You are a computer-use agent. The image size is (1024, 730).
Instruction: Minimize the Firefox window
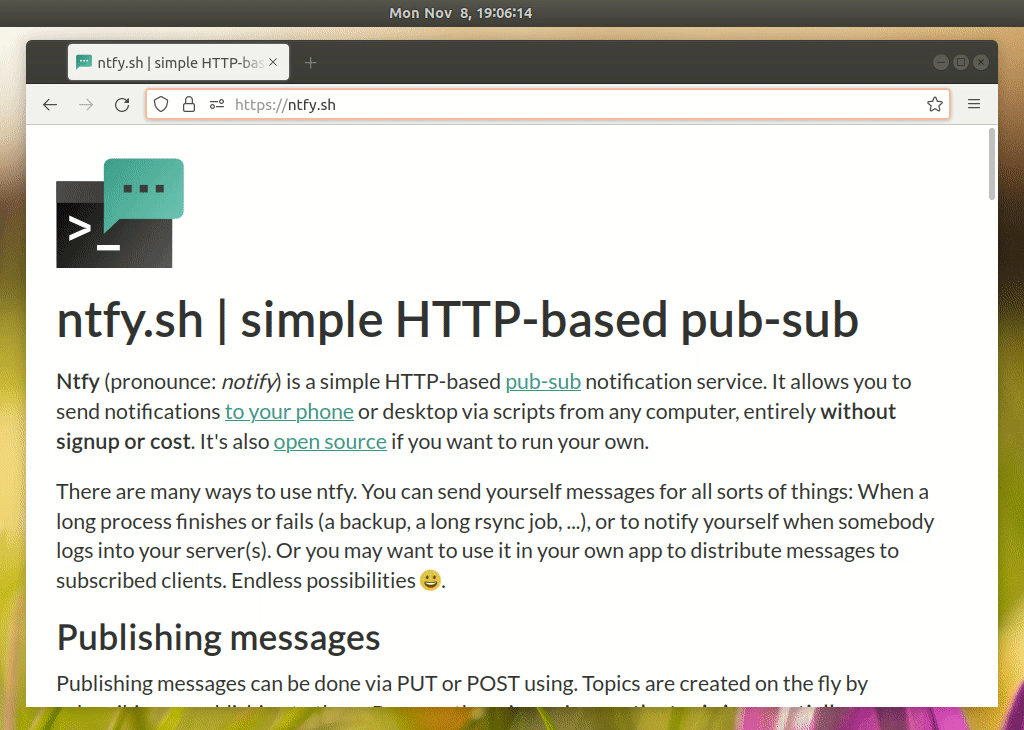[x=940, y=62]
